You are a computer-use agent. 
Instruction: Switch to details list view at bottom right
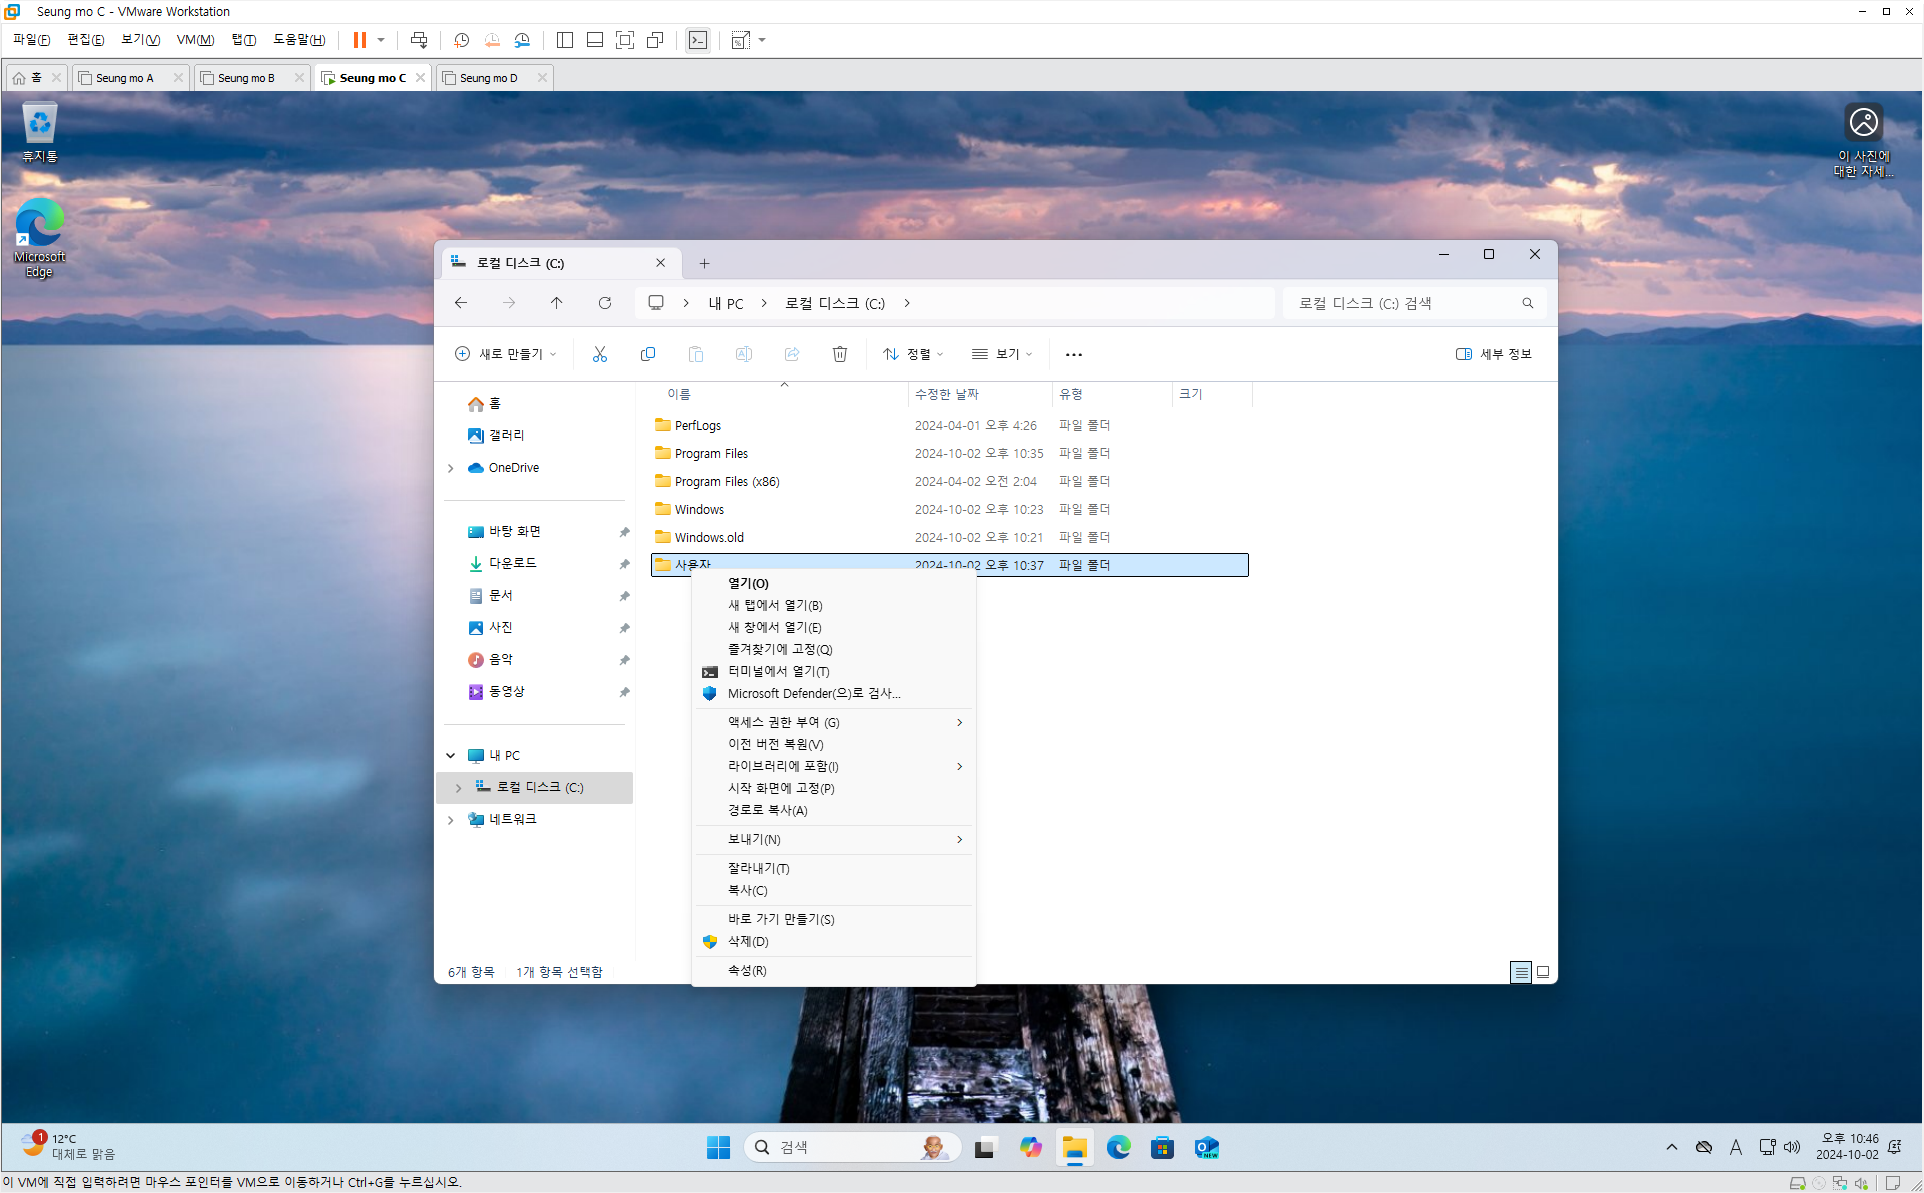pos(1521,972)
